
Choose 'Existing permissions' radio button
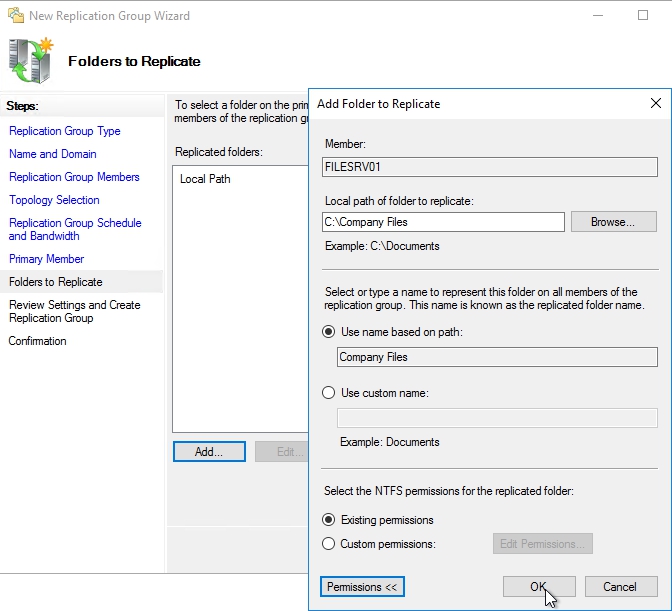pos(330,520)
